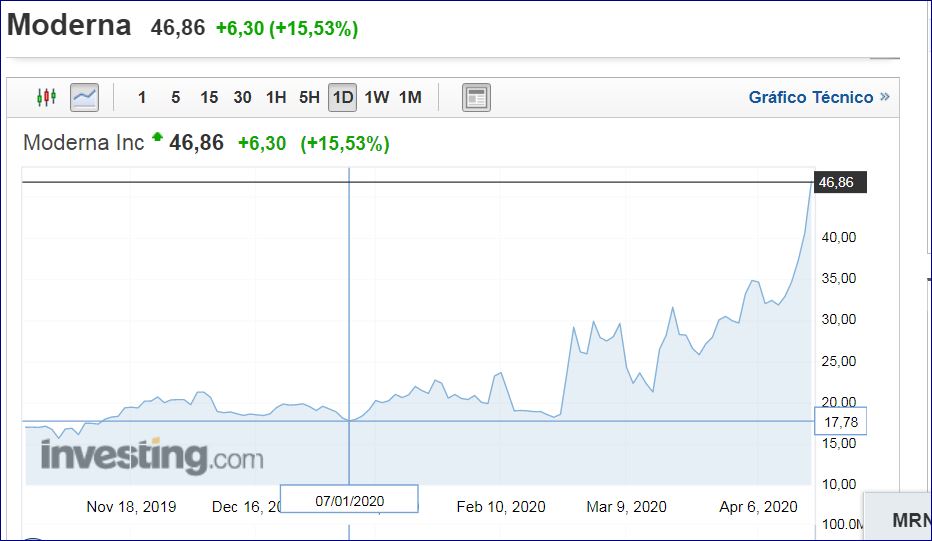
Task: Click the green up arrow beside Moderna Inc
Action: coord(157,138)
